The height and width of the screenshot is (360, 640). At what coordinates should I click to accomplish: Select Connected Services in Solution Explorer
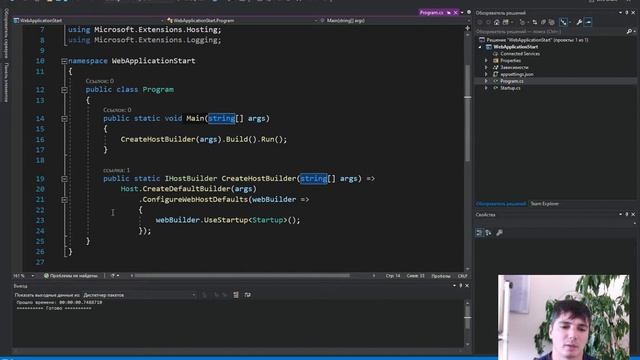pyautogui.click(x=520, y=53)
